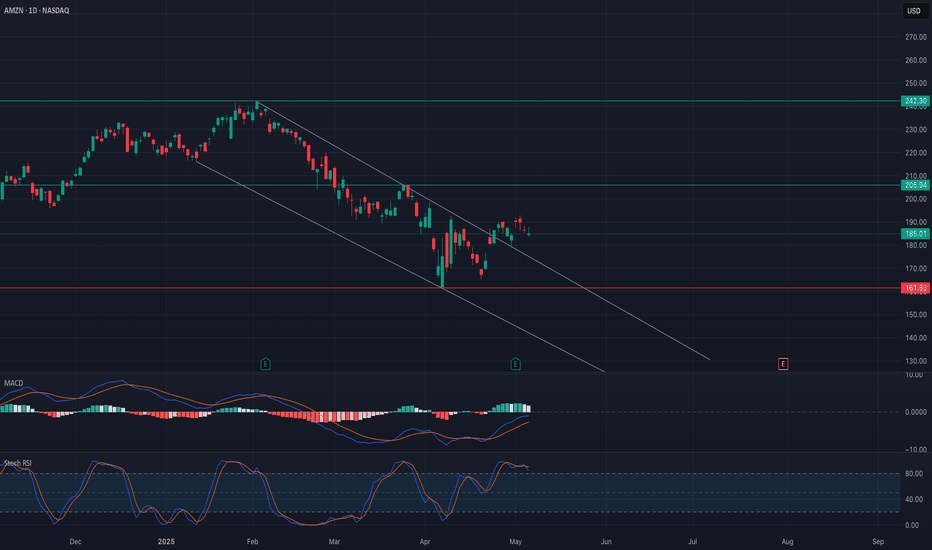
Task: Click the Apr label on time axis
Action: pyautogui.click(x=425, y=542)
